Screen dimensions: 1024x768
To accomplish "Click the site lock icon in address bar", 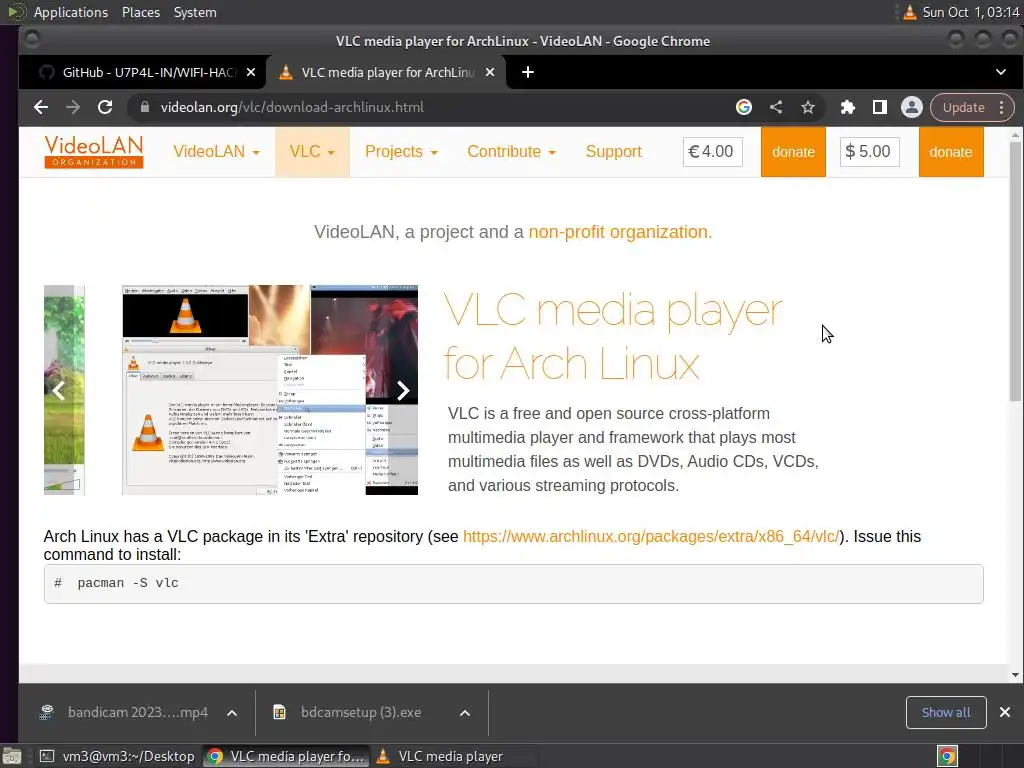I will (x=145, y=107).
